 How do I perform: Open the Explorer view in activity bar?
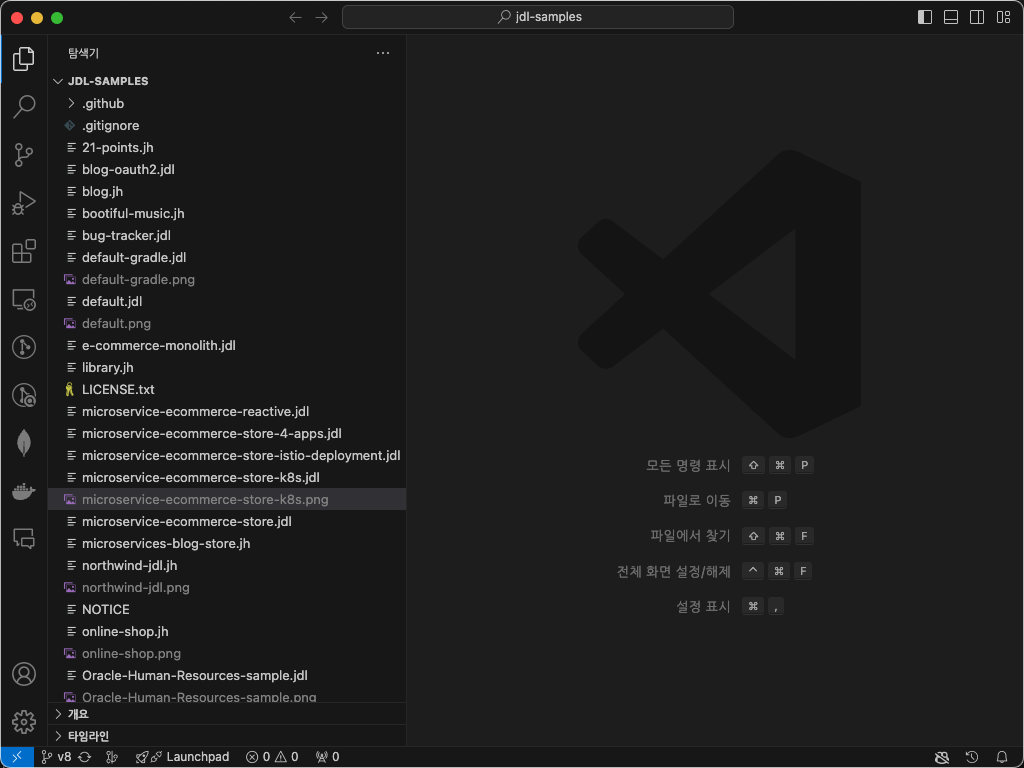point(24,59)
